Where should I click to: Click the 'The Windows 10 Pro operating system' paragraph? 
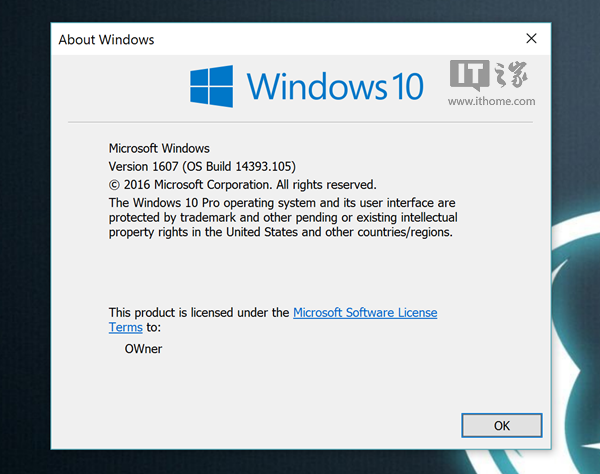tap(283, 217)
